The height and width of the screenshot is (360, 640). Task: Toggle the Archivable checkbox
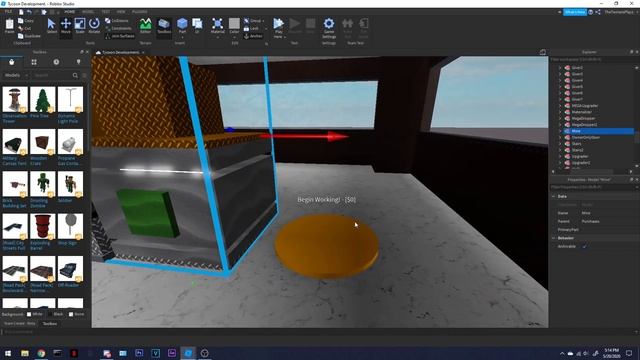[584, 247]
